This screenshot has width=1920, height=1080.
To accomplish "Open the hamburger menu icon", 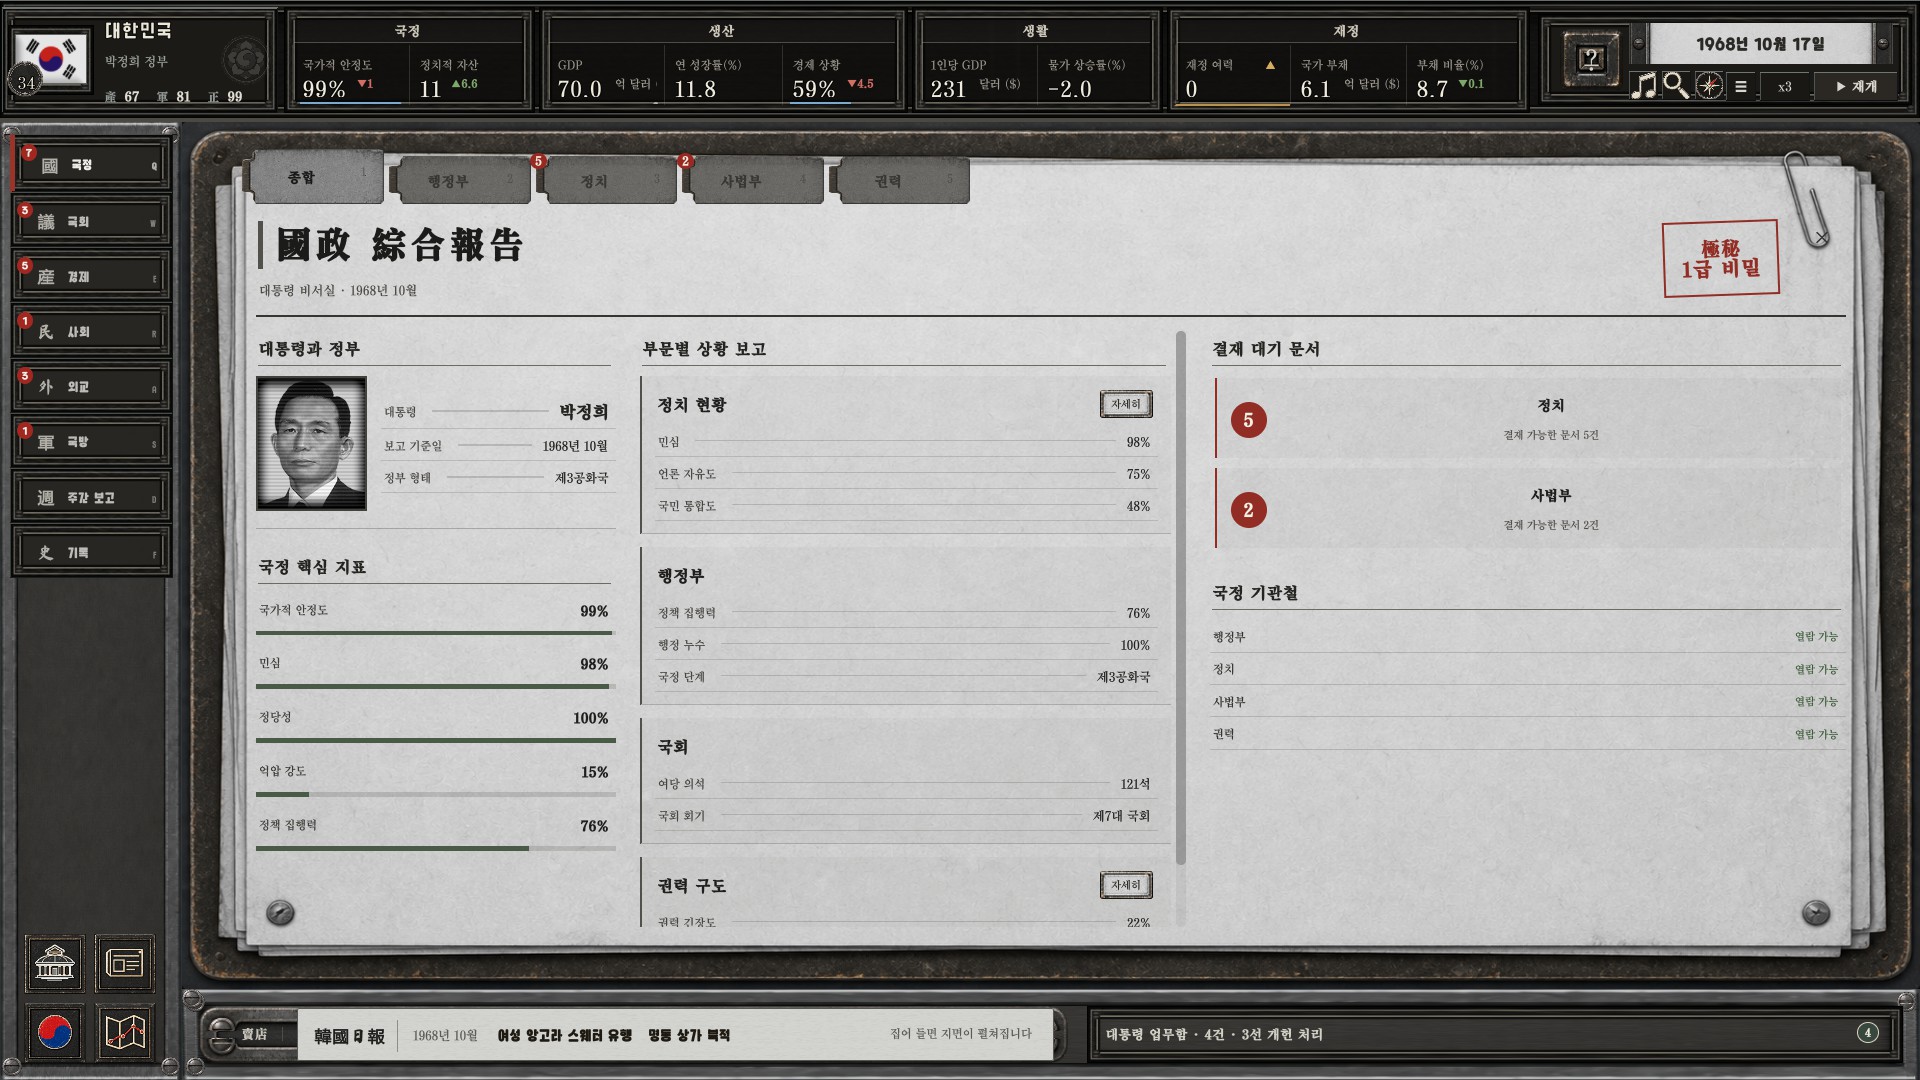I will click(1741, 87).
